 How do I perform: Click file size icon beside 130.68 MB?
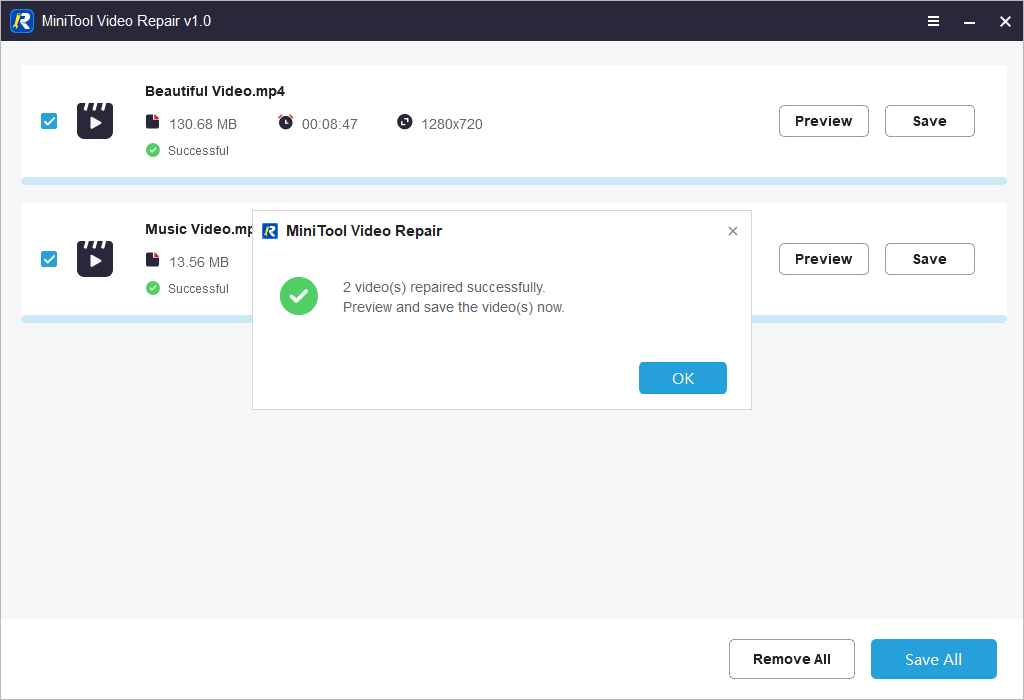pos(152,122)
